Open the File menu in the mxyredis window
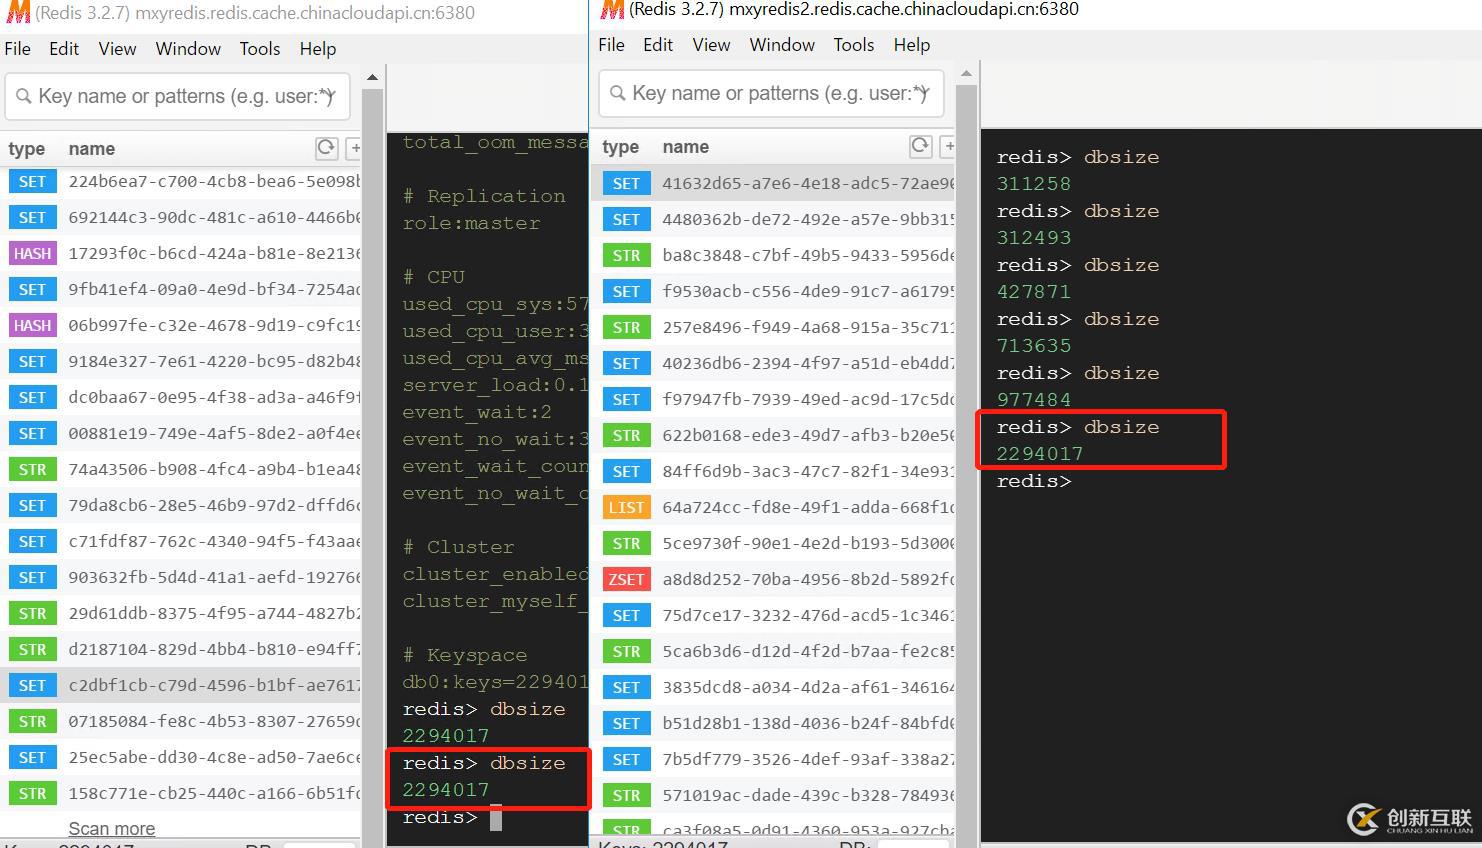 click(18, 49)
